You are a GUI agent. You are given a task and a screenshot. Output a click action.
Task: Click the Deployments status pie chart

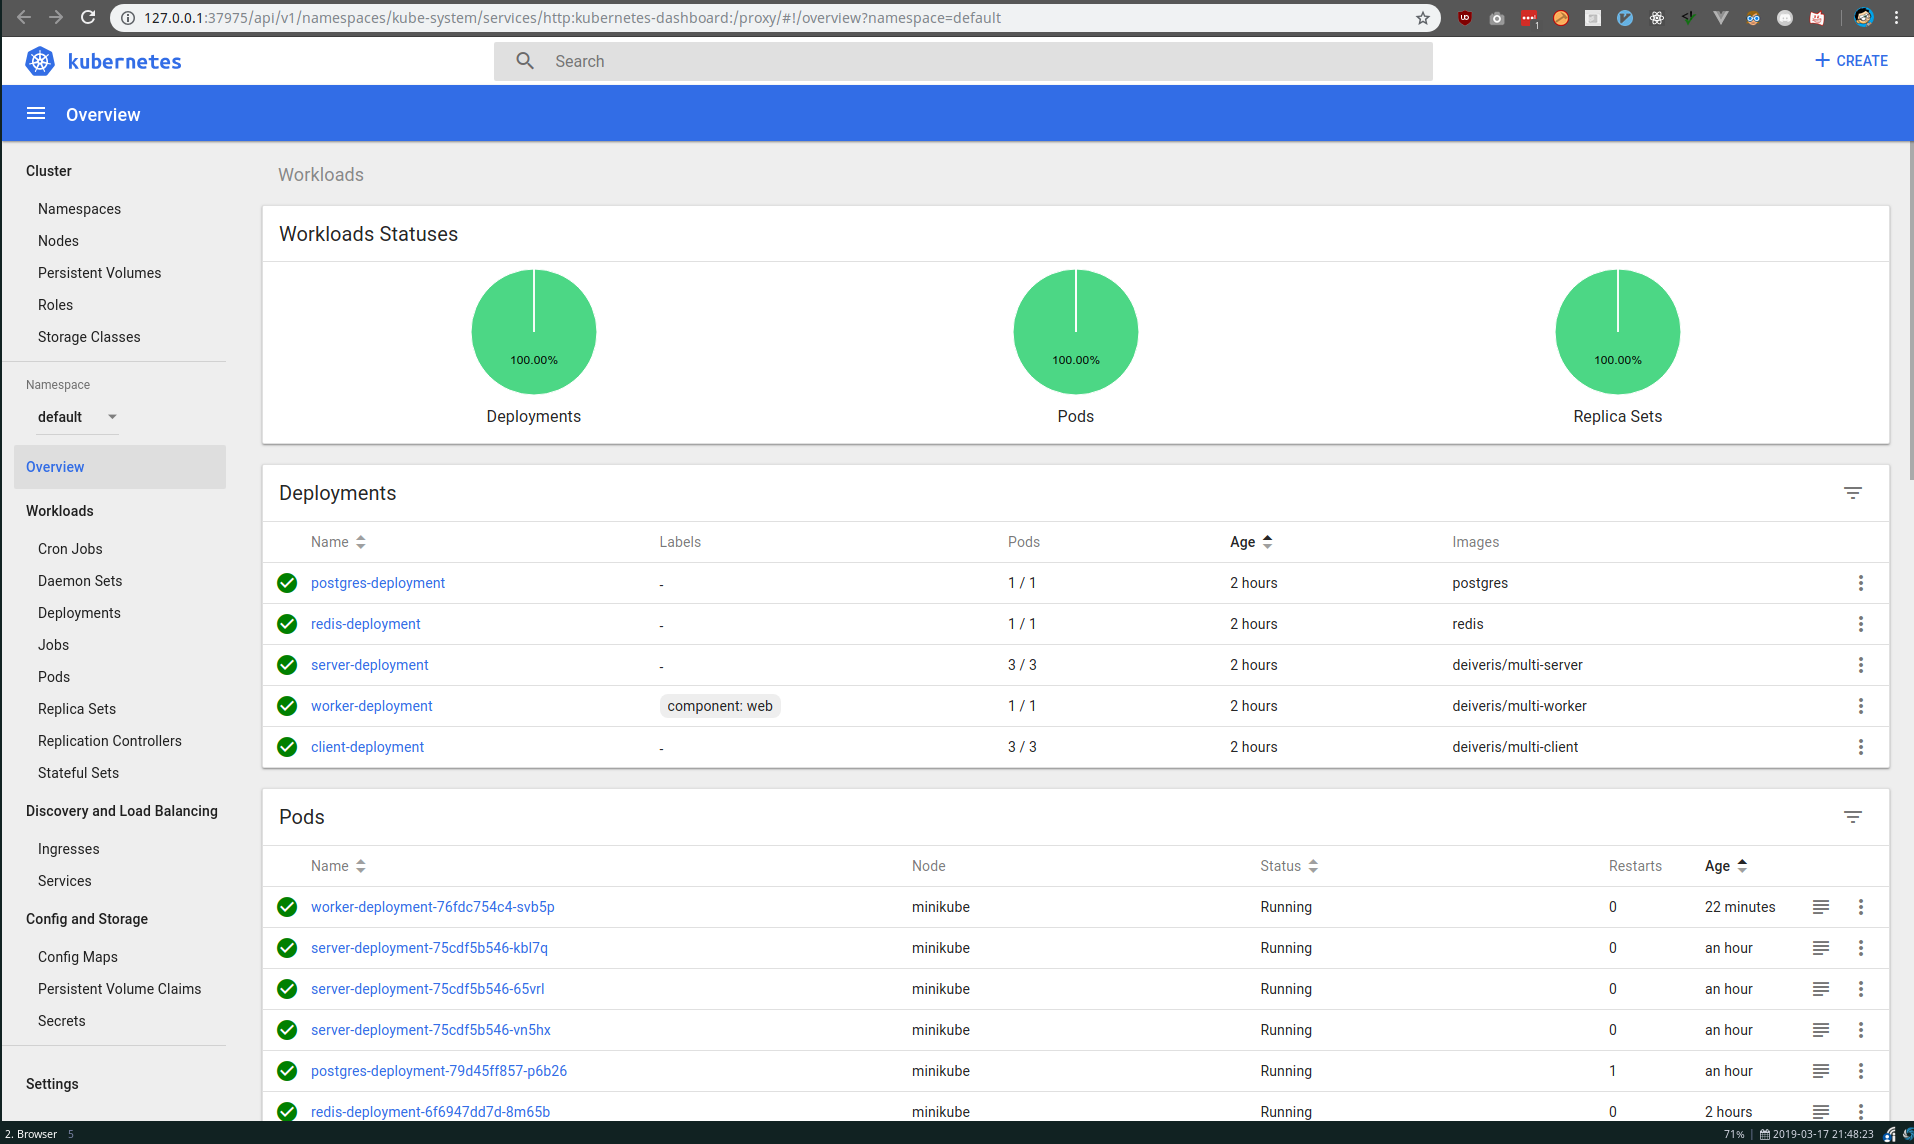coord(534,332)
